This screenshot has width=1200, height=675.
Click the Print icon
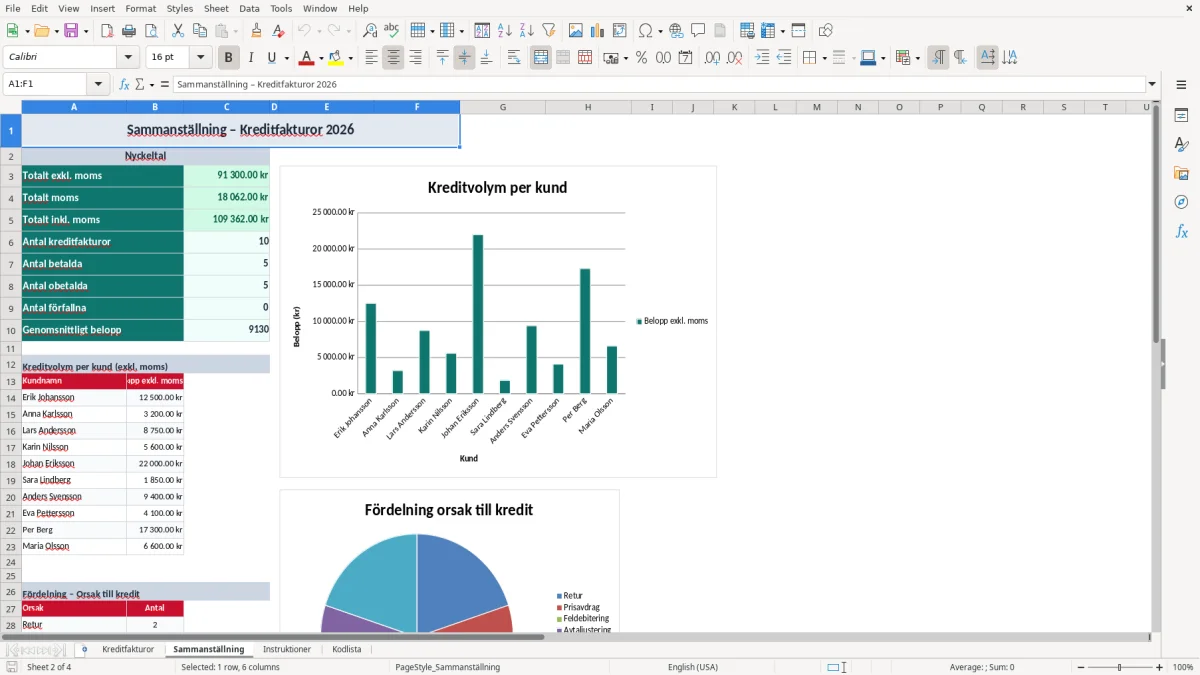(x=129, y=31)
